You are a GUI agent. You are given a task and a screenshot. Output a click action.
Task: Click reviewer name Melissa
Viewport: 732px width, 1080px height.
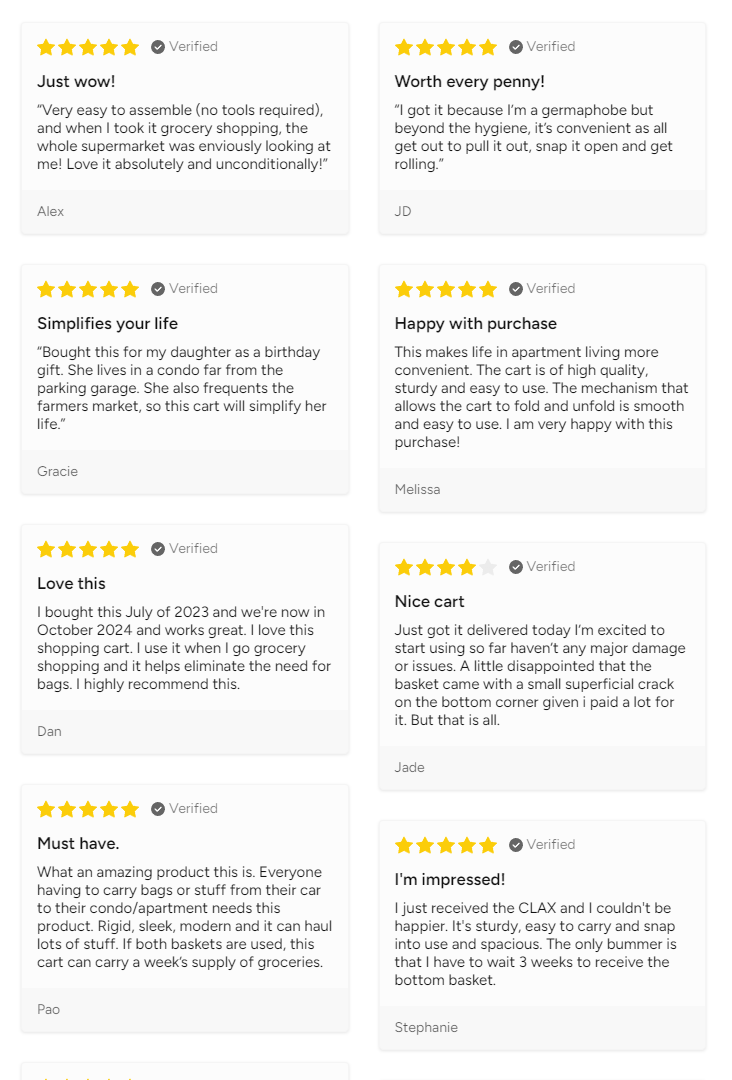[x=417, y=489]
